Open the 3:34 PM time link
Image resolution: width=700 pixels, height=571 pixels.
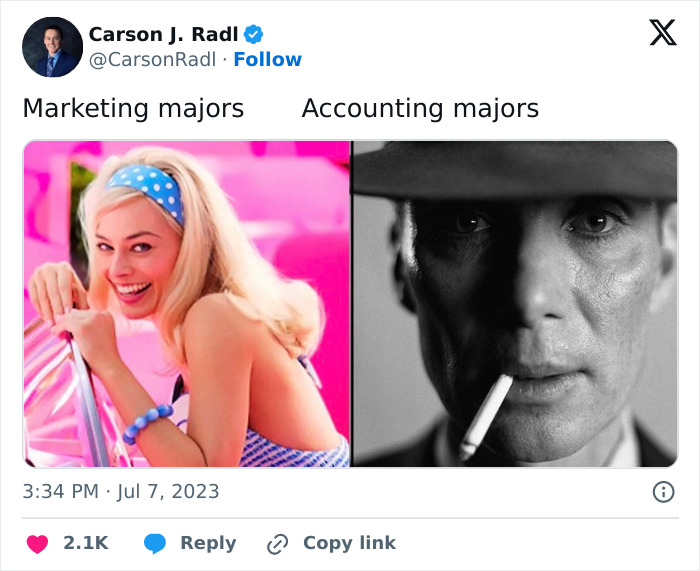point(61,491)
